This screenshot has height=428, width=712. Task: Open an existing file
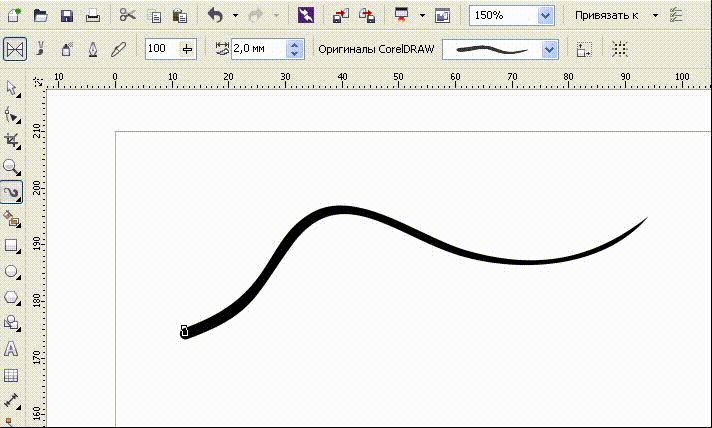tap(40, 15)
